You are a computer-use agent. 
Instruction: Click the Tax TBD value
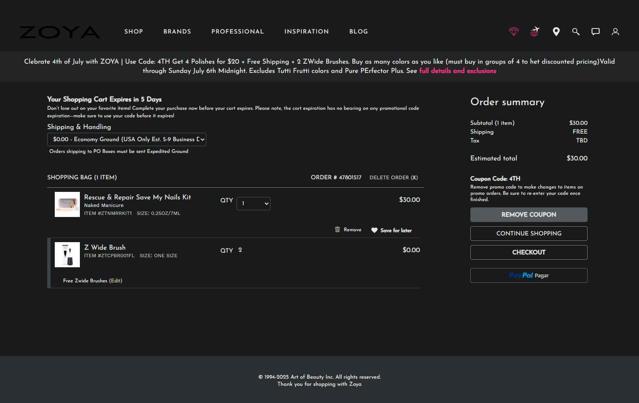pyautogui.click(x=582, y=141)
